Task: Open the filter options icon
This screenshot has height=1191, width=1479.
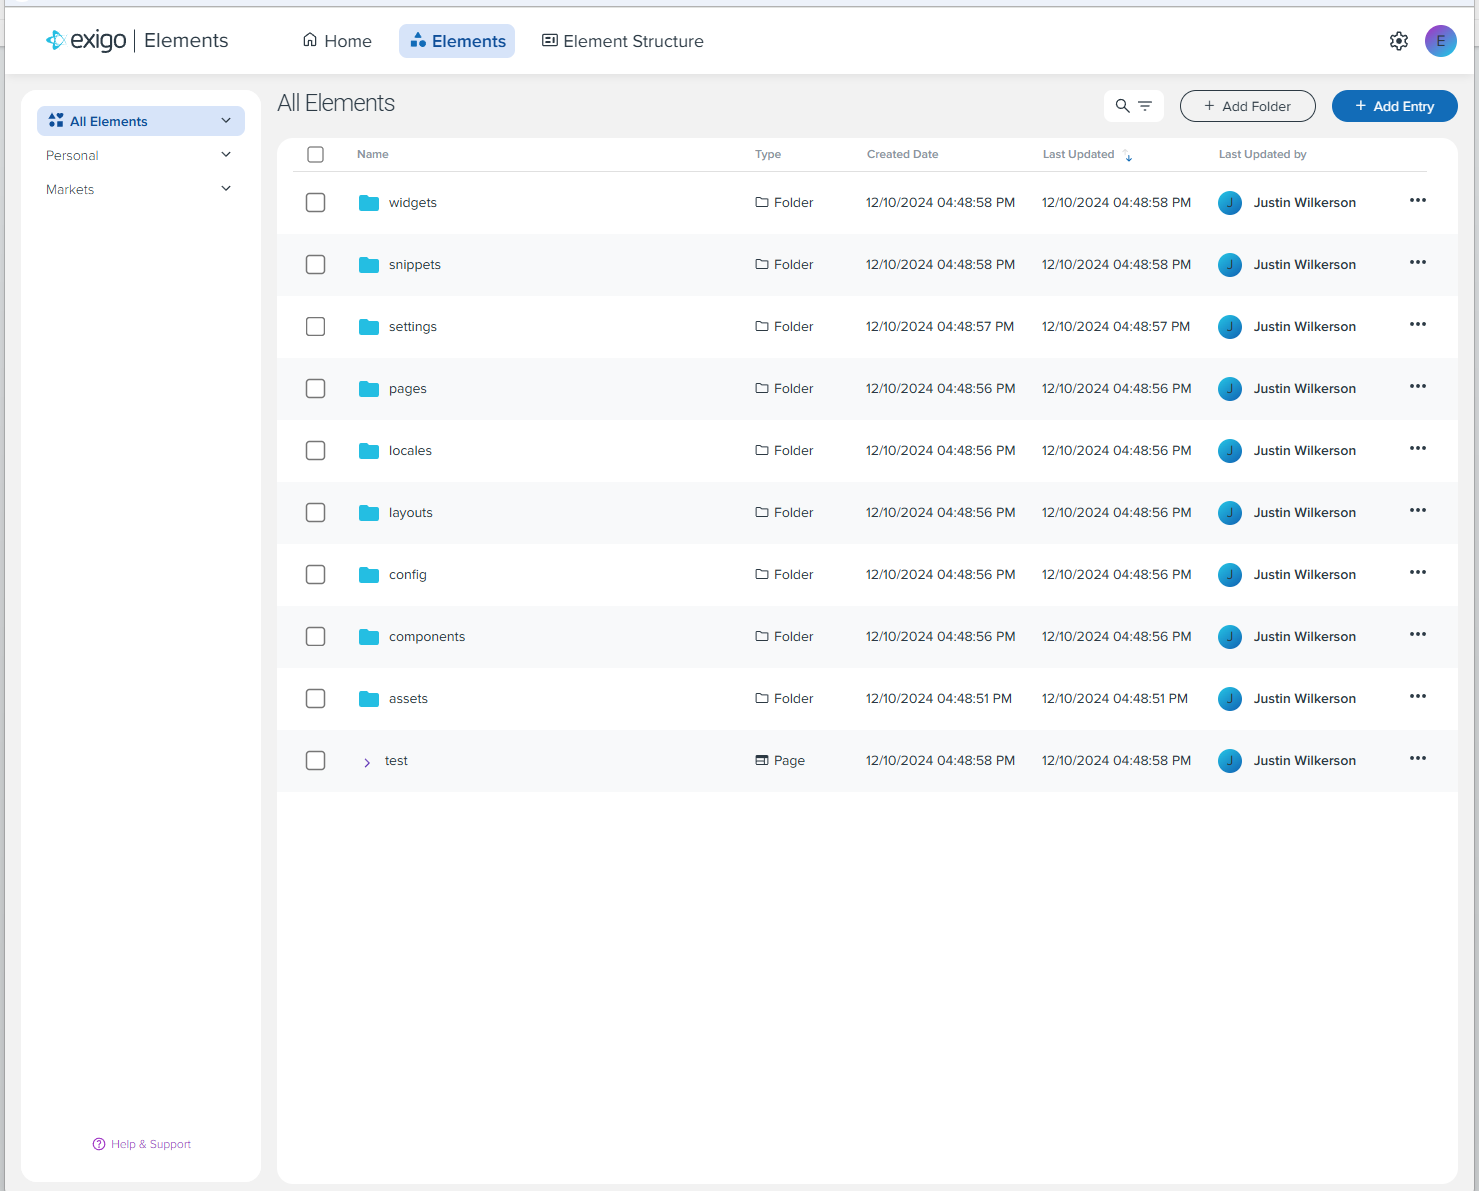Action: click(x=1145, y=106)
